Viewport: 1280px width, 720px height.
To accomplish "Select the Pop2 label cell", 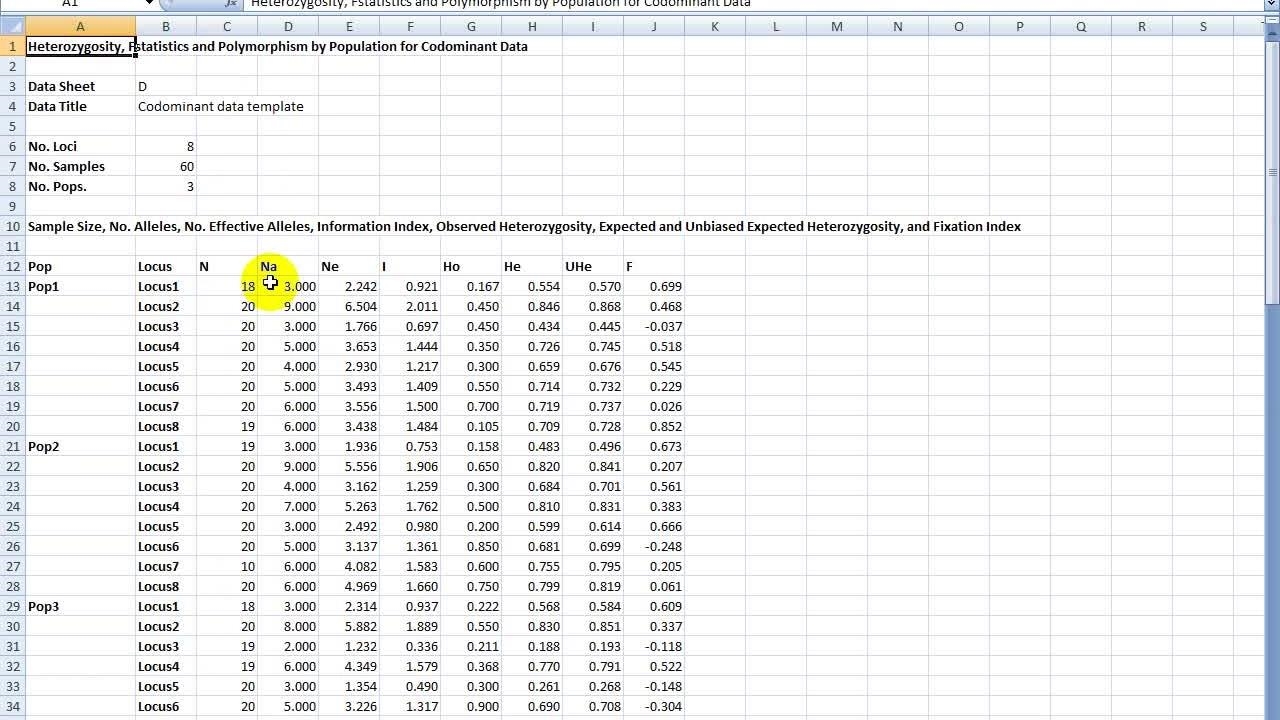I will (x=80, y=446).
